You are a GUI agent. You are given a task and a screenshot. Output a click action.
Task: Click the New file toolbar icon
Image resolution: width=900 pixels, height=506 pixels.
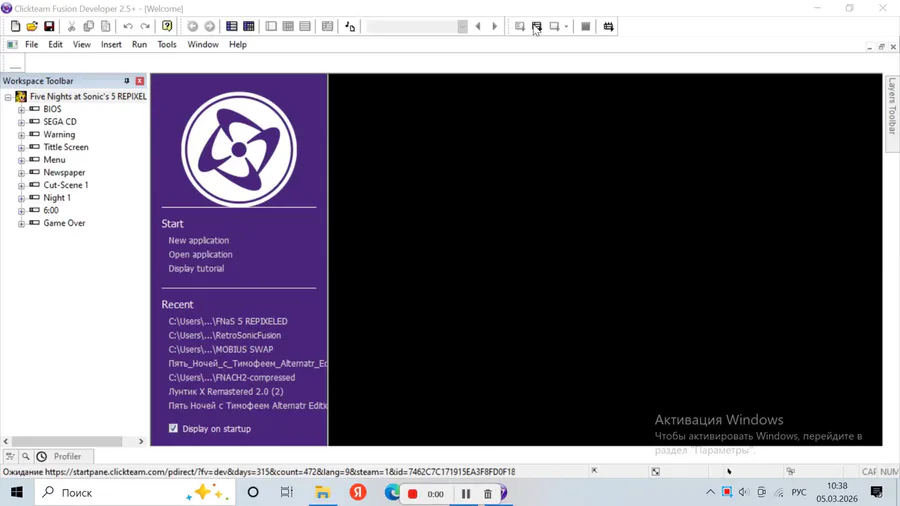tap(15, 26)
